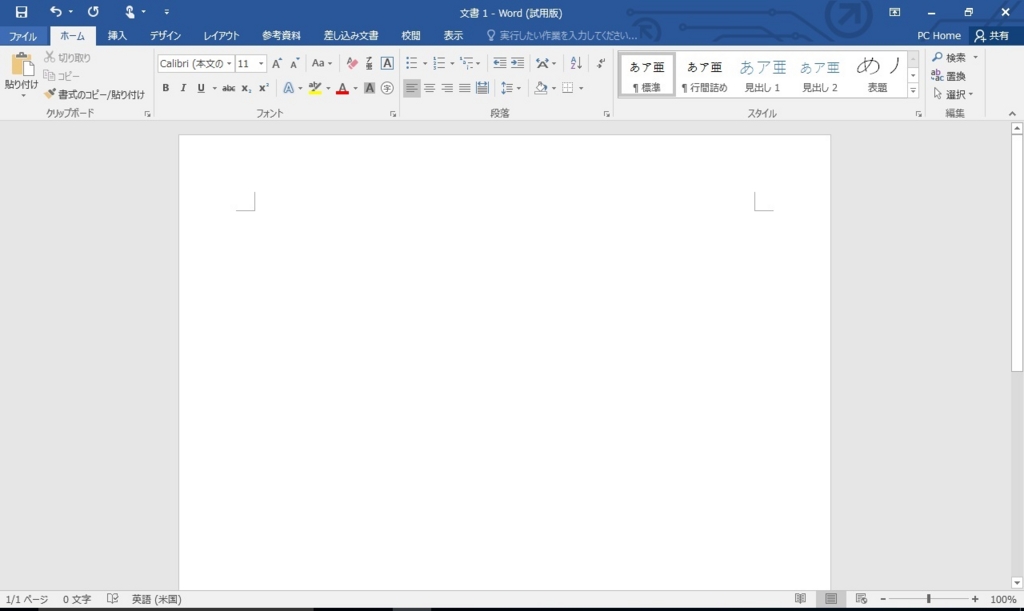This screenshot has width=1024, height=611.
Task: Switch to the デザイン tab
Action: click(165, 35)
